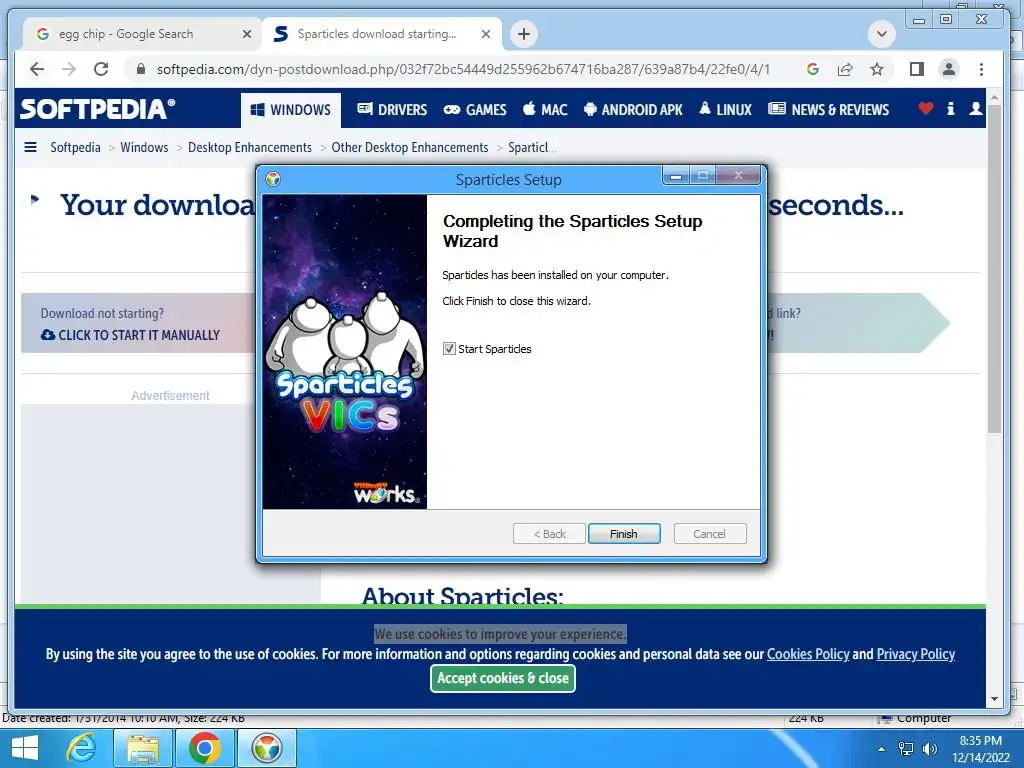The width and height of the screenshot is (1024, 768).
Task: Open the Windows category
Action: tap(291, 110)
